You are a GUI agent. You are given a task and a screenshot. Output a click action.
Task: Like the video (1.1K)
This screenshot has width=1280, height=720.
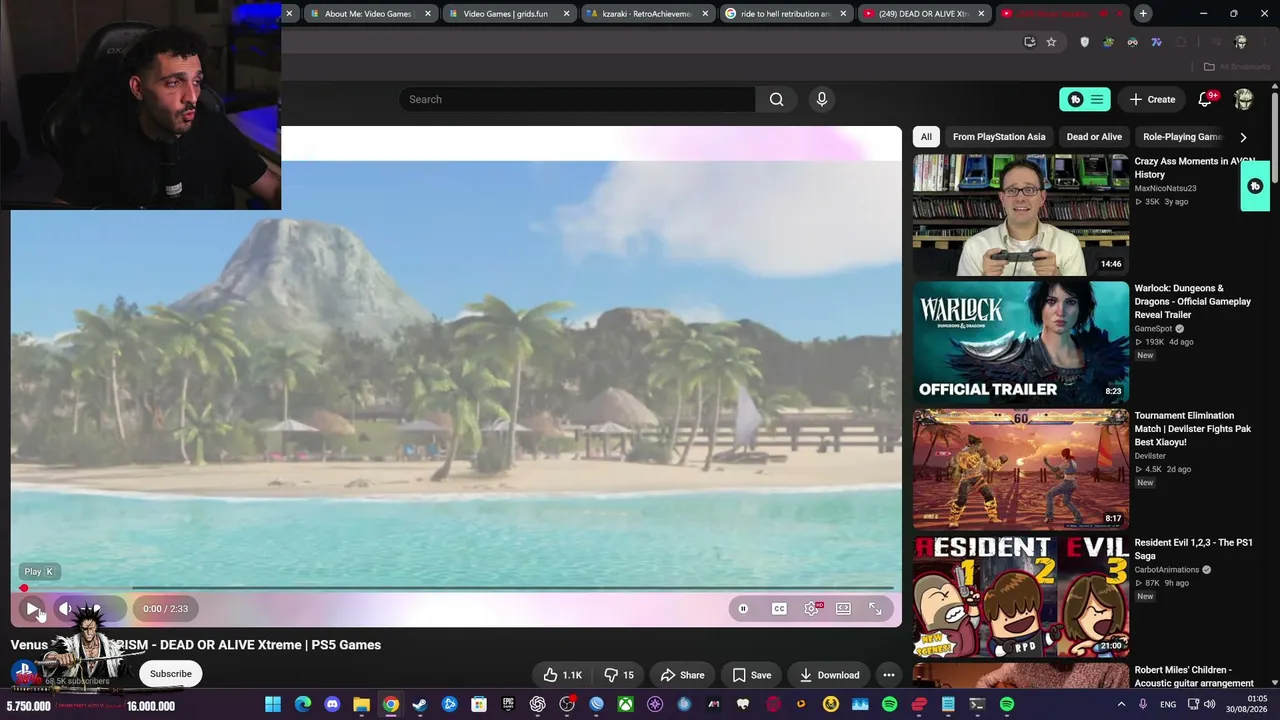click(562, 675)
